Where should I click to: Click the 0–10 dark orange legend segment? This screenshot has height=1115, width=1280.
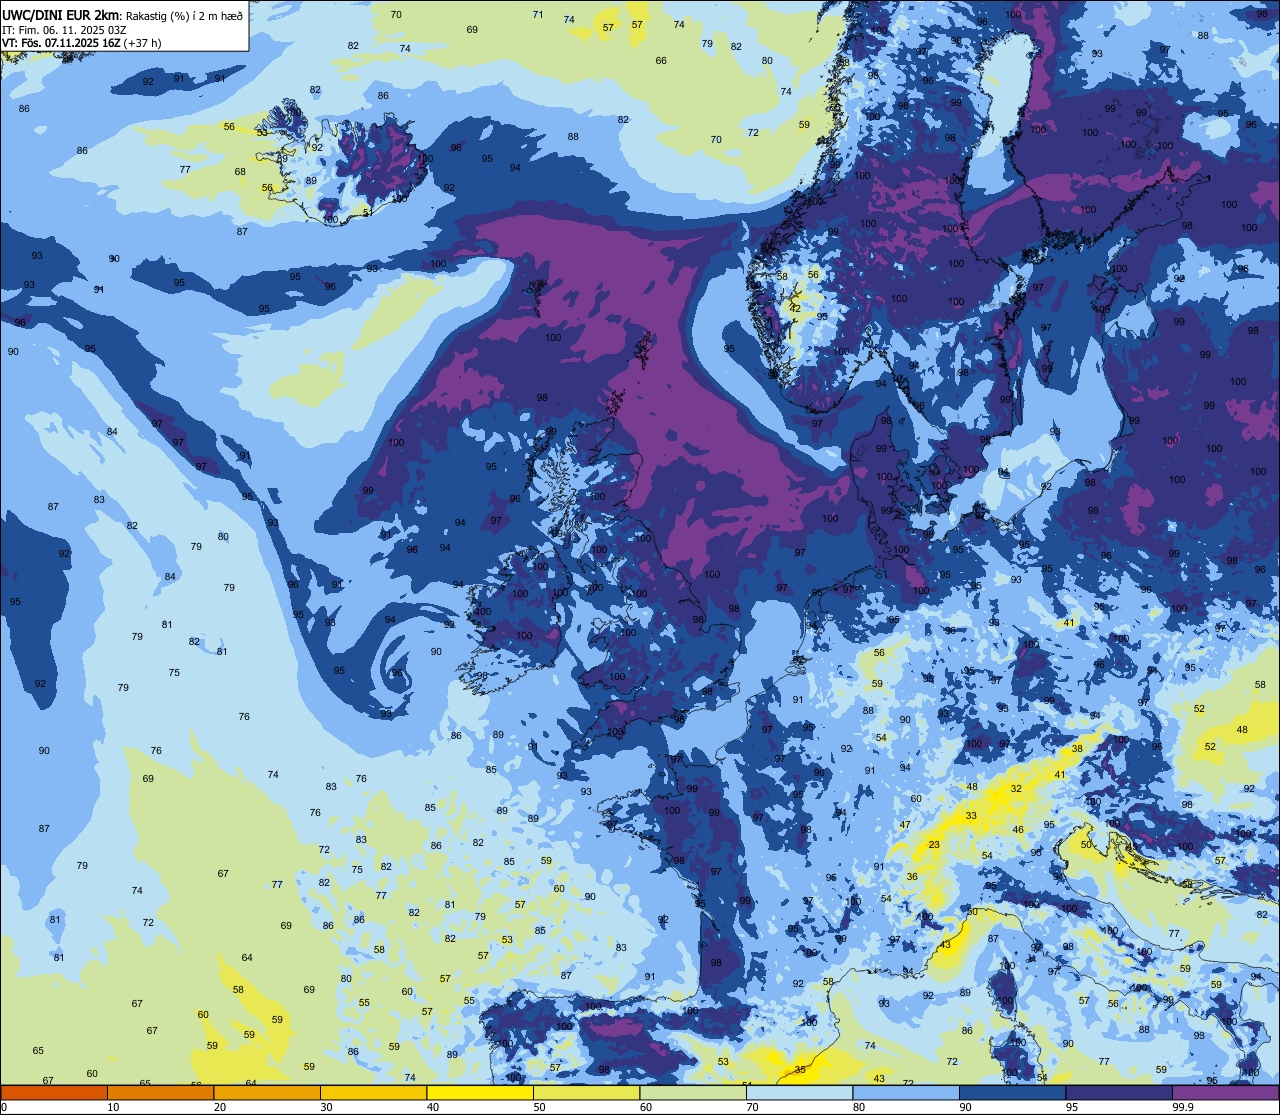(54, 1092)
